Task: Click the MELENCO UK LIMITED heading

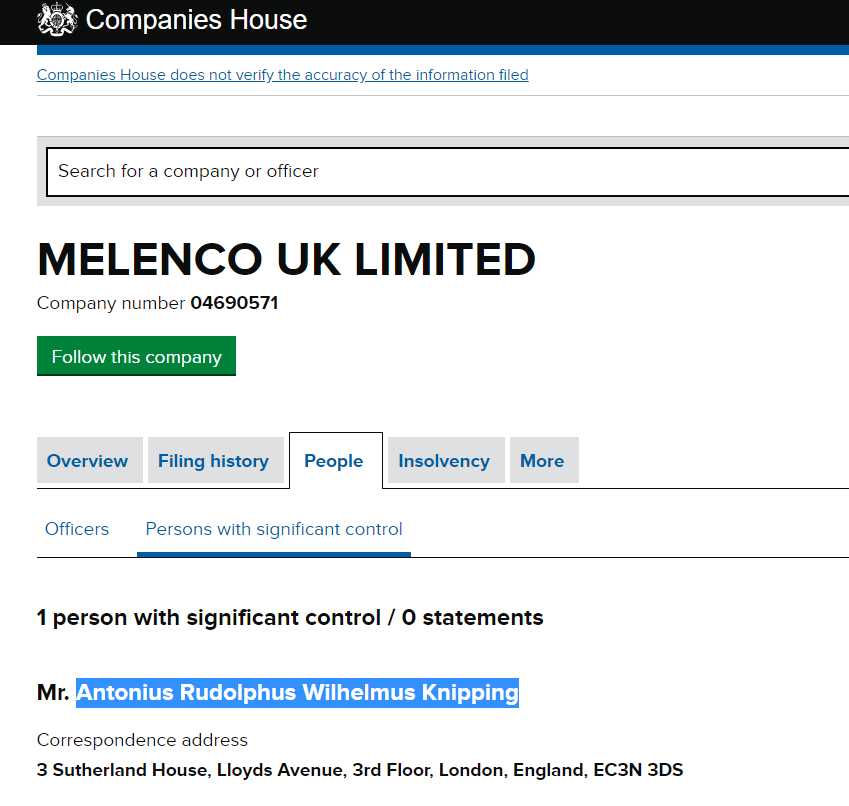Action: click(x=286, y=260)
